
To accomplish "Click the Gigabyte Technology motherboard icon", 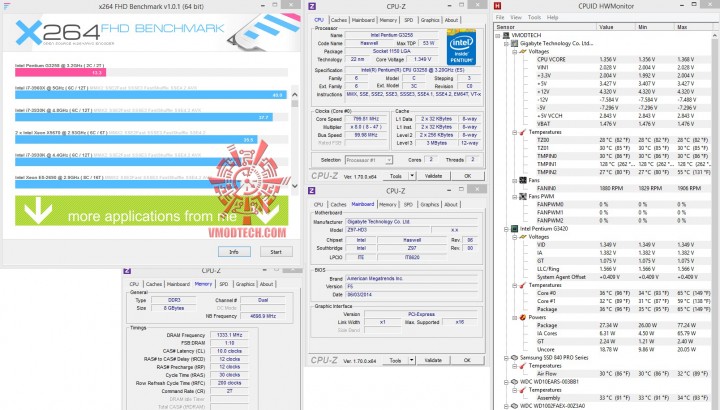I will click(x=514, y=43).
